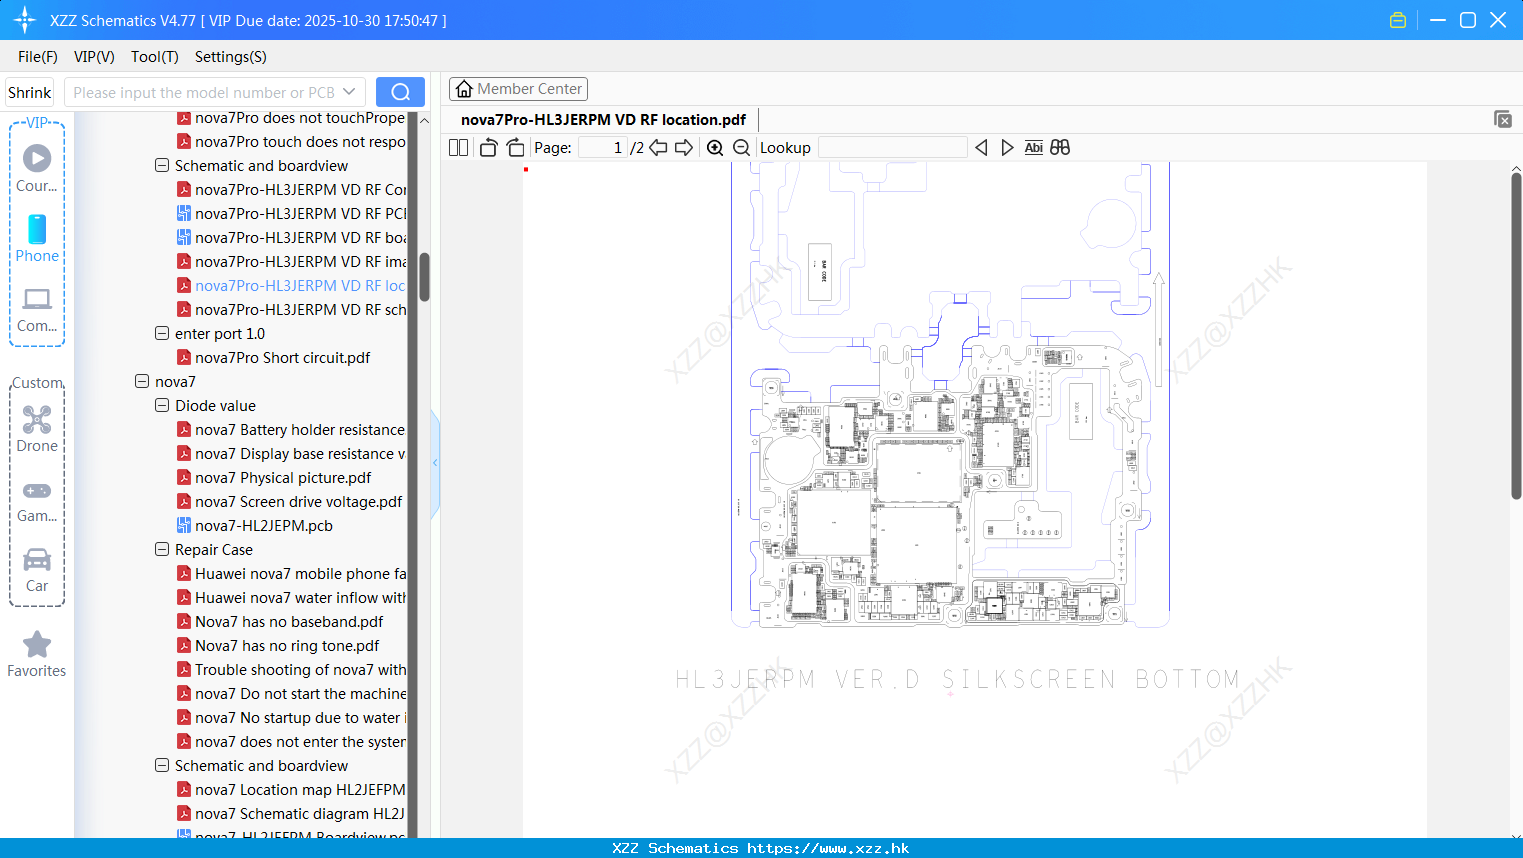Collapse nova7 Schematic and boardview folder

[162, 766]
